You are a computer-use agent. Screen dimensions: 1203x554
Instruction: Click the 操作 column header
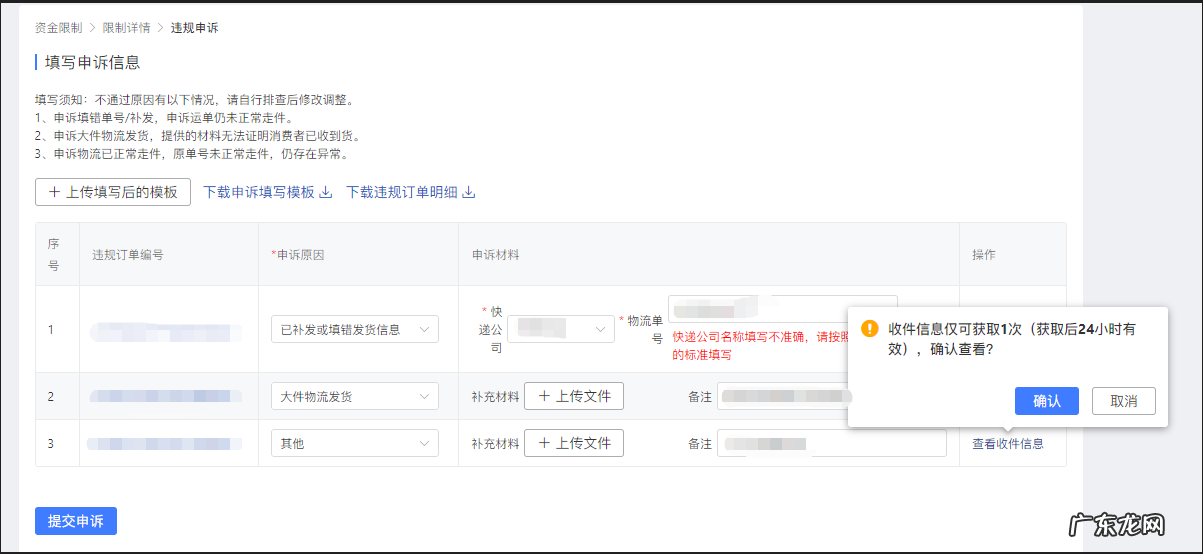pyautogui.click(x=984, y=255)
